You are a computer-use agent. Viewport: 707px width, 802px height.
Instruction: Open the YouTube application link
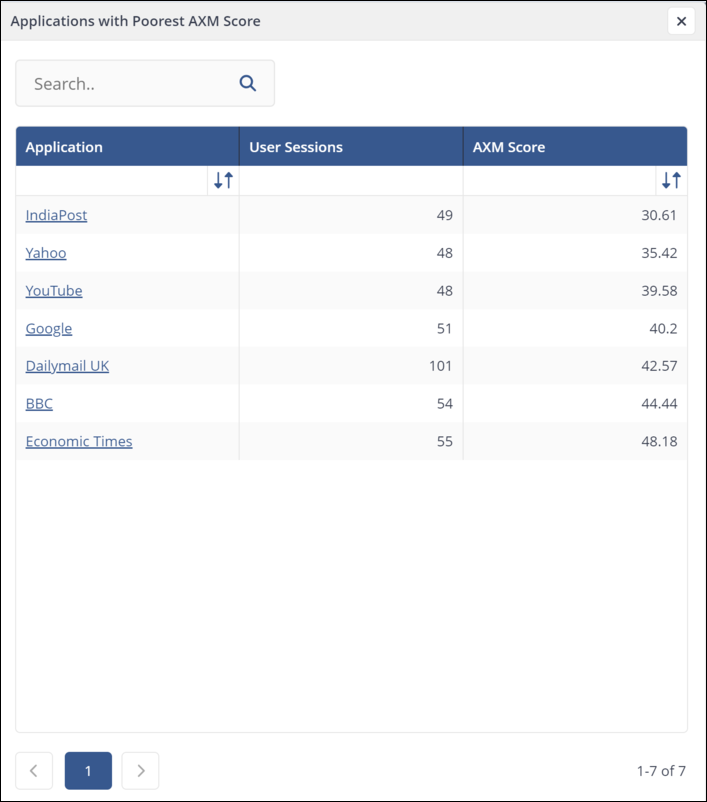(54, 291)
